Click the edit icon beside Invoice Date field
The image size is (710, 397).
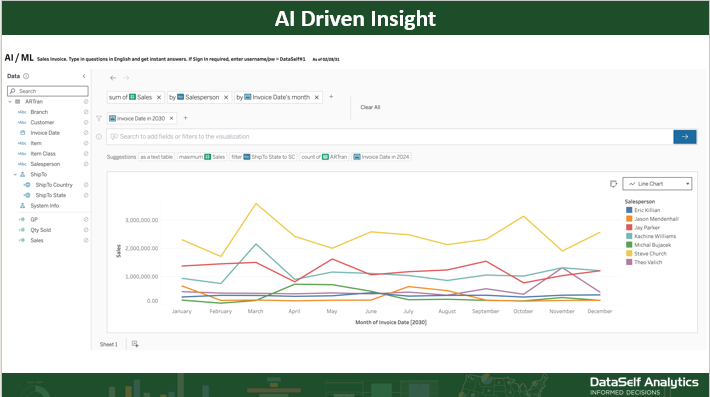86,133
